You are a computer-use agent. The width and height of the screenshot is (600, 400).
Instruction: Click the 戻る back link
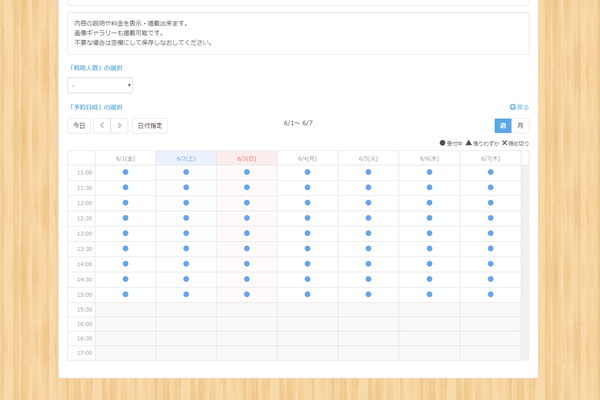click(520, 107)
